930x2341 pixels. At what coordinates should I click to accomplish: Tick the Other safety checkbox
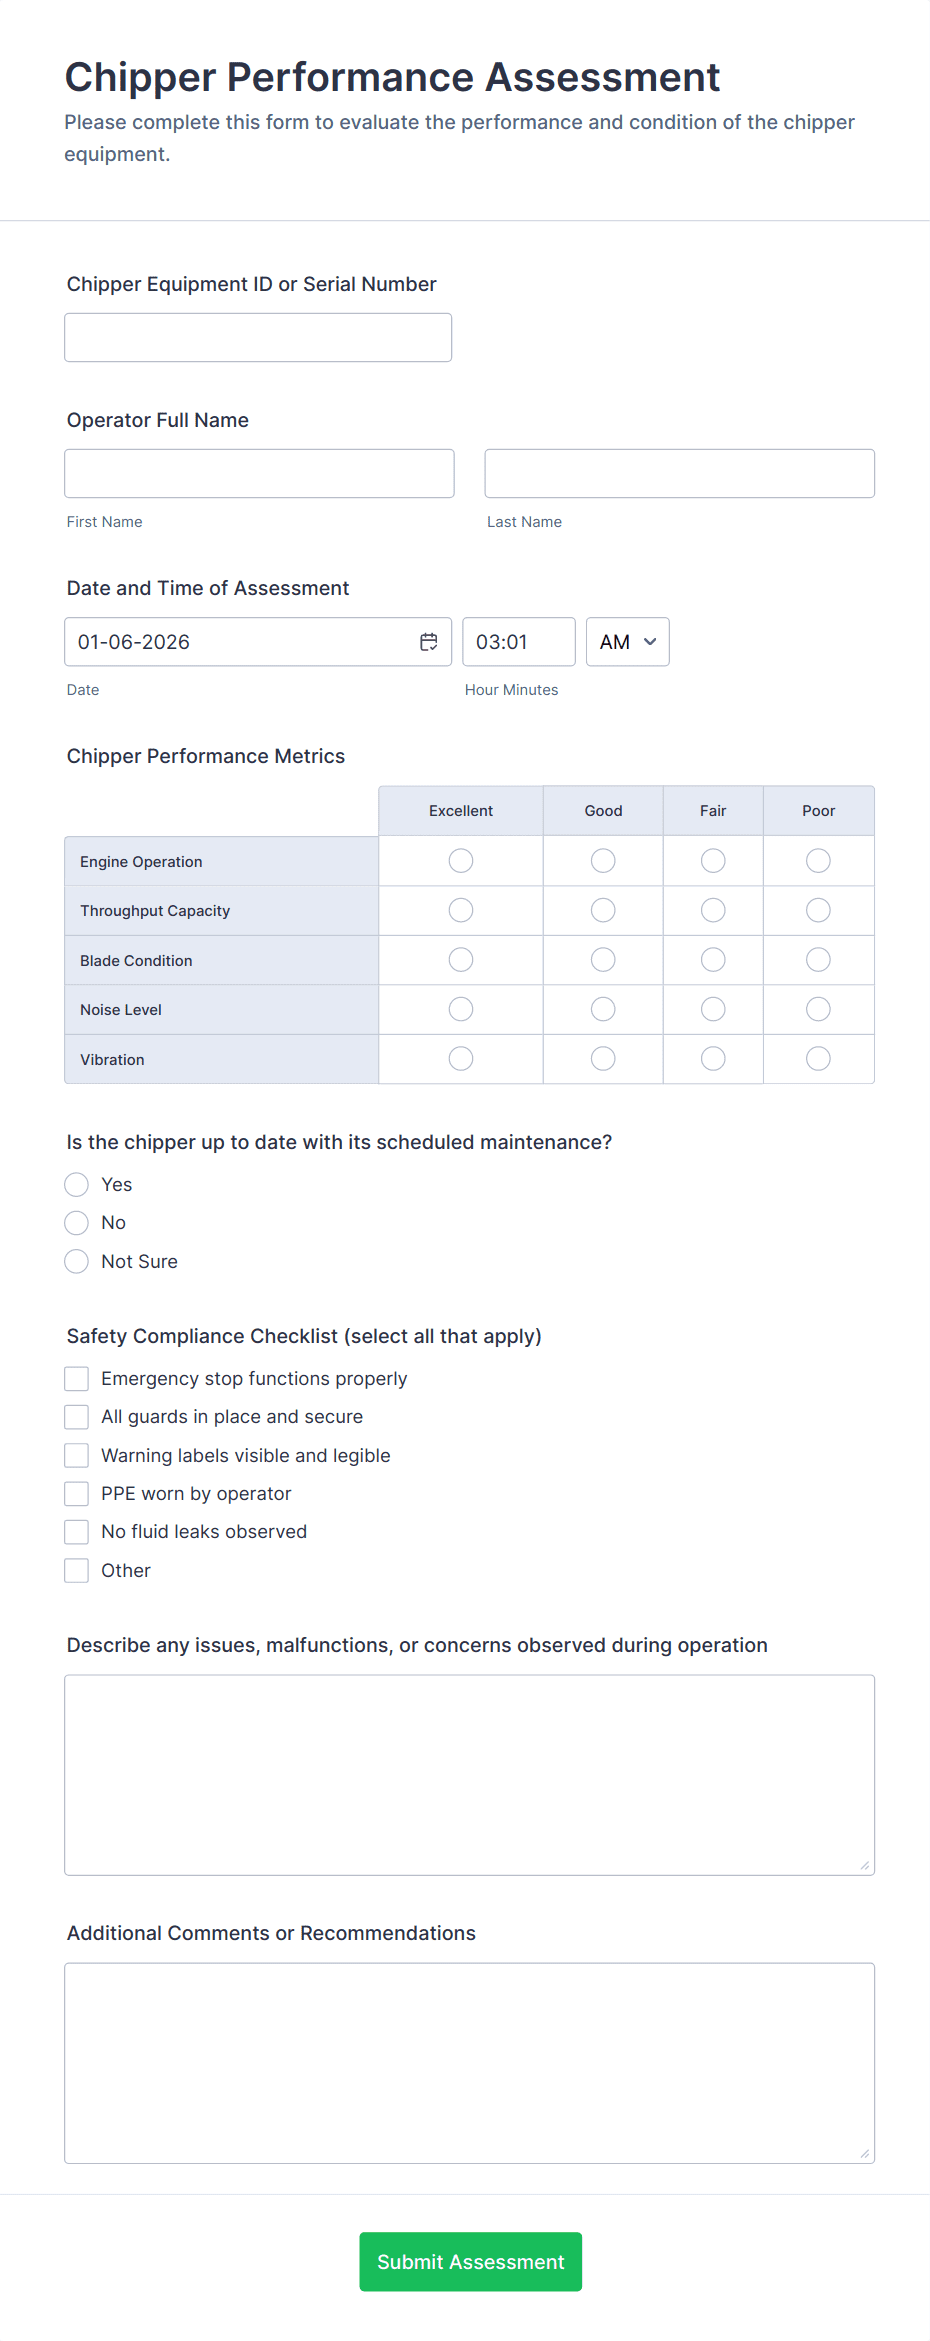(77, 1571)
